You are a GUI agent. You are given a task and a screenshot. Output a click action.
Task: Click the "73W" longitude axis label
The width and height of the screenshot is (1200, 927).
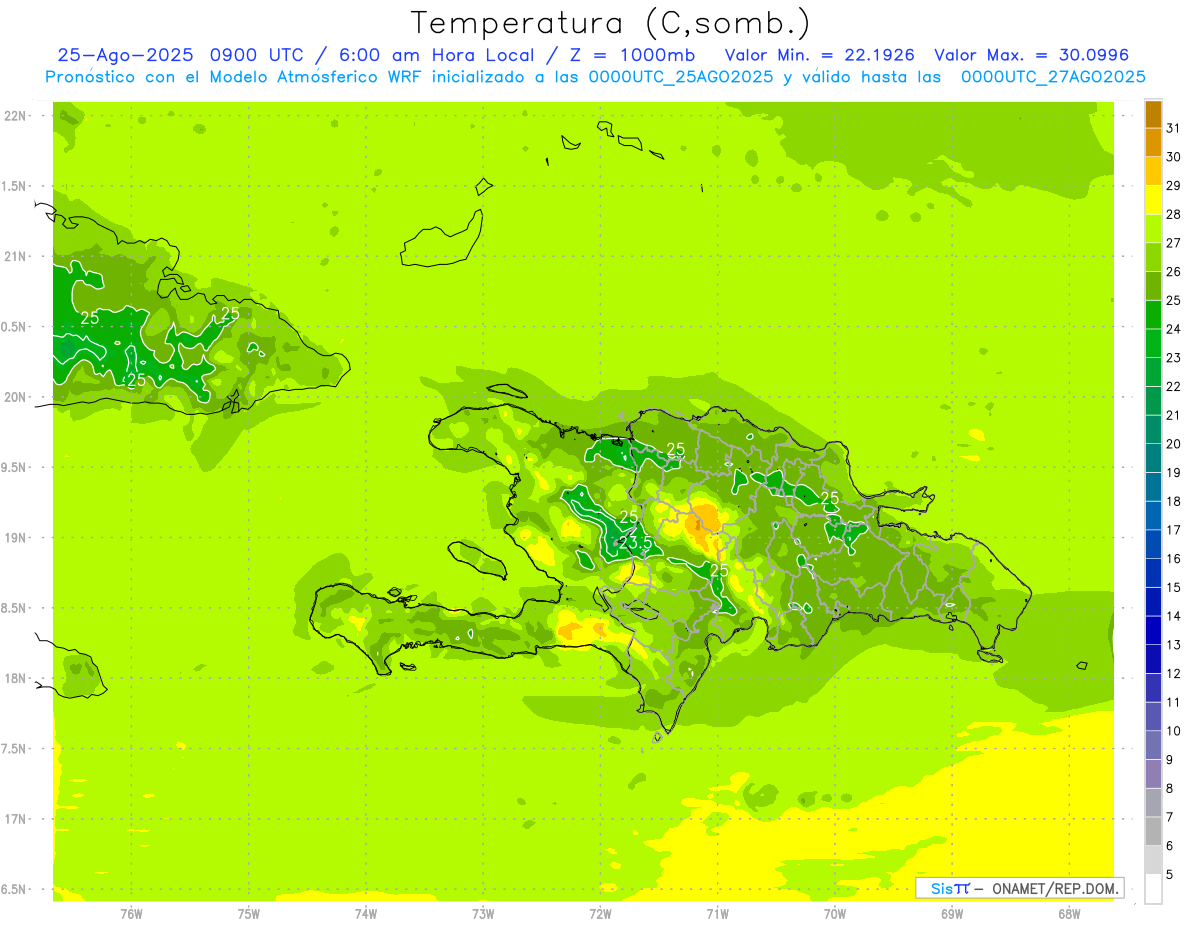[483, 913]
